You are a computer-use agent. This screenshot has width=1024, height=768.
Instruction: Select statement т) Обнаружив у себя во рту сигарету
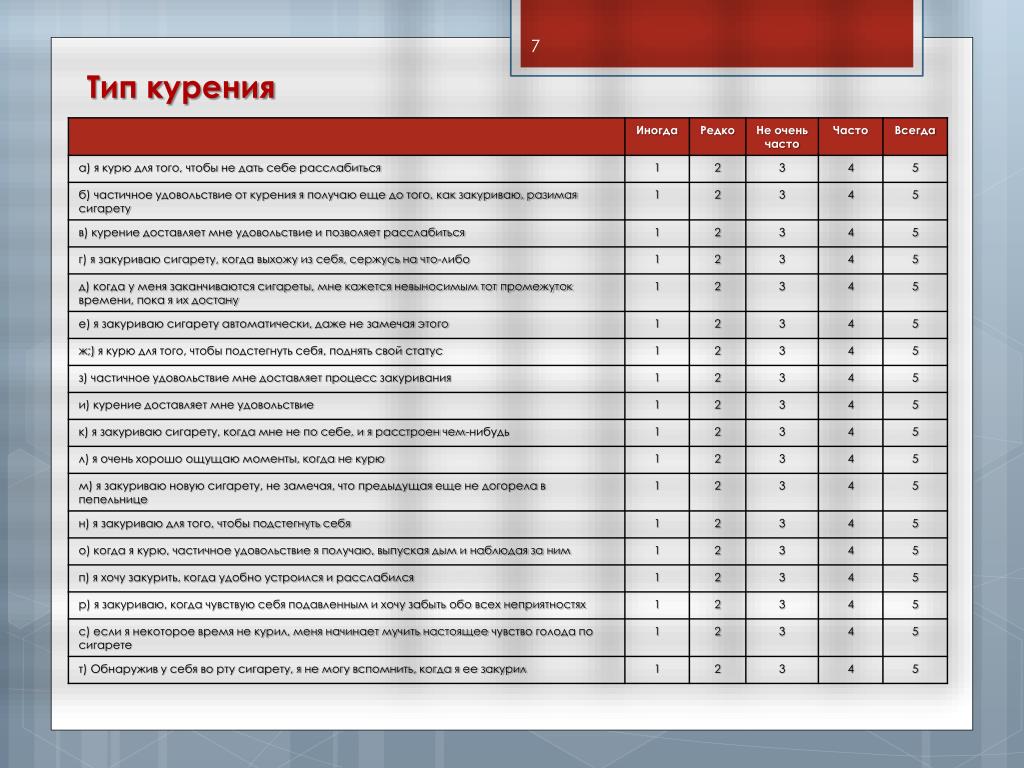coord(302,669)
